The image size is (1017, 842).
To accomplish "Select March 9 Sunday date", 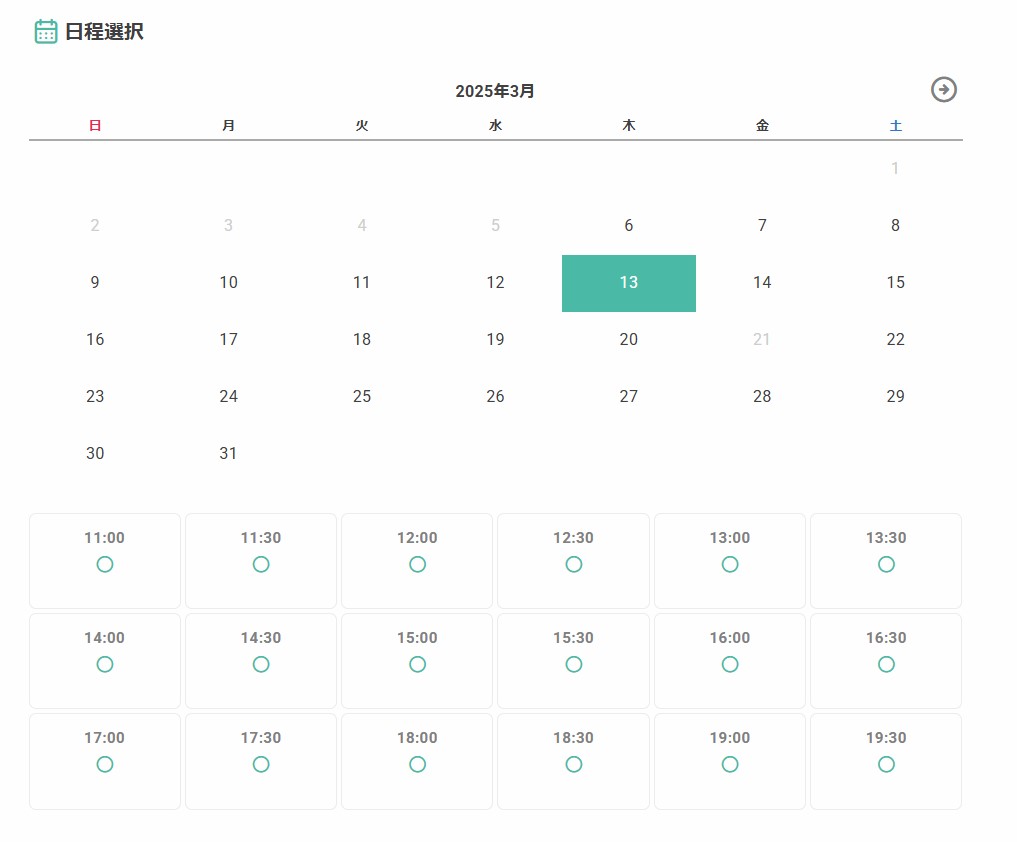I will [95, 283].
